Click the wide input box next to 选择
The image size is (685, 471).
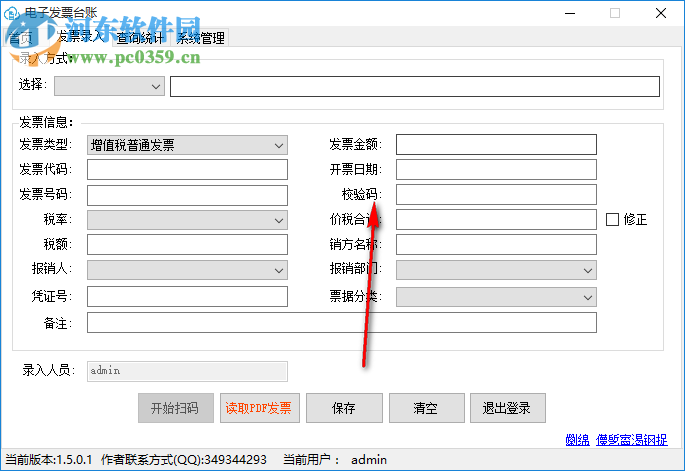coord(415,86)
